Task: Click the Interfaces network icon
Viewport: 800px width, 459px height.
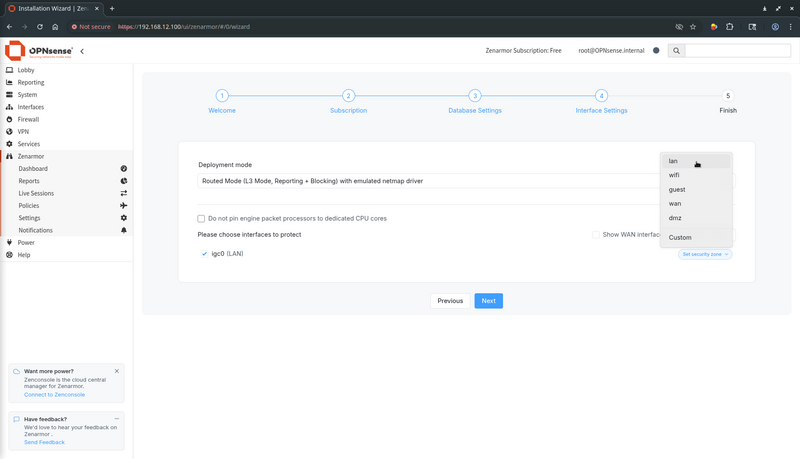Action: tap(9, 107)
